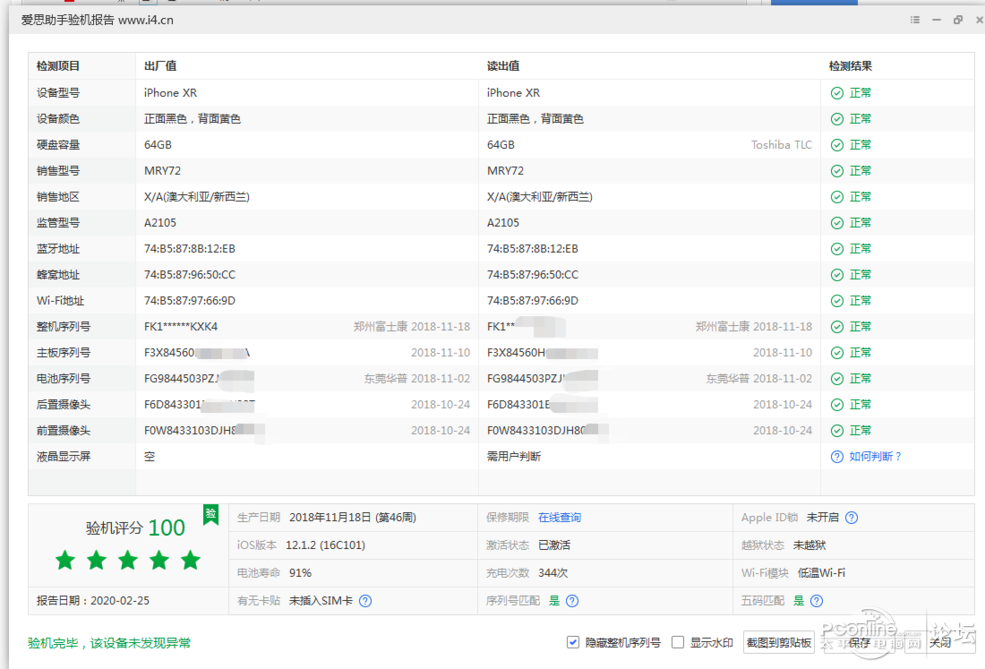This screenshot has width=985, height=669.
Task: Click the green check icon in 蜂窝地址 row
Action: 837,275
